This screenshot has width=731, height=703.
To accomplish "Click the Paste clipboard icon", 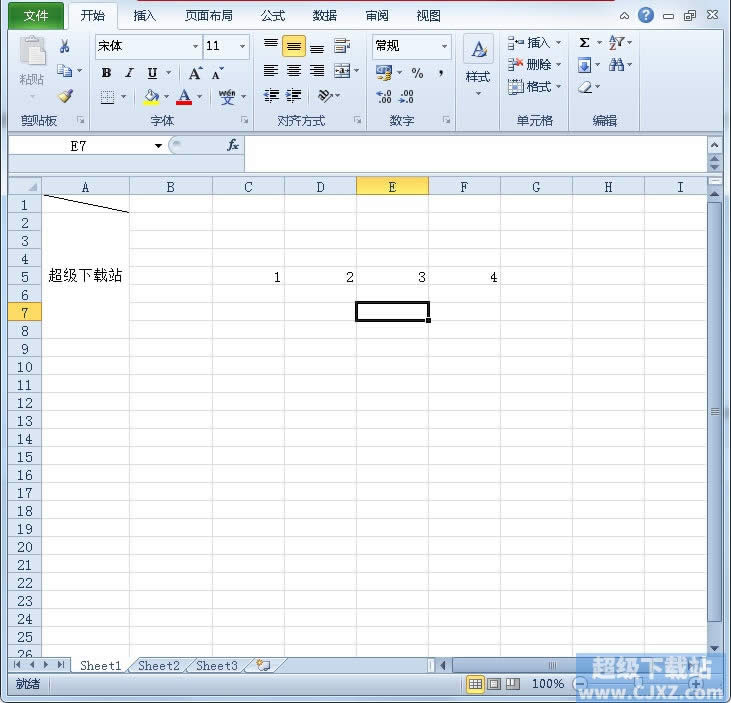I will pyautogui.click(x=32, y=50).
